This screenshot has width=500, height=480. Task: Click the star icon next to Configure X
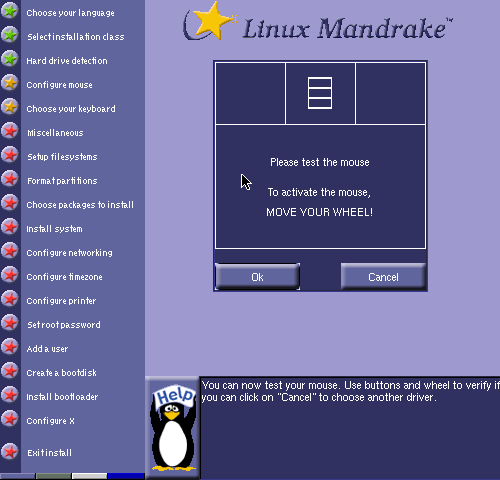point(10,419)
